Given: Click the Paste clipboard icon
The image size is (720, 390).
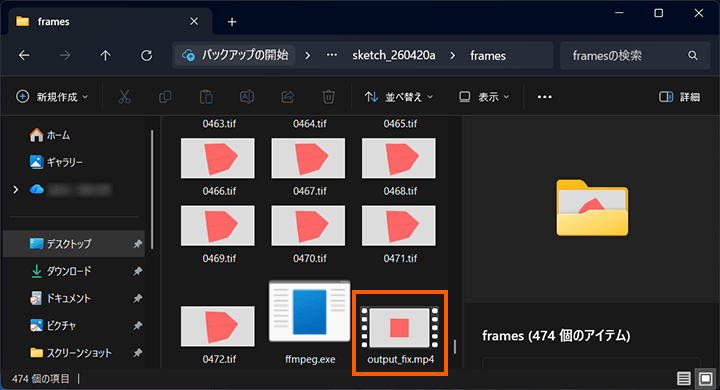Looking at the screenshot, I should pyautogui.click(x=206, y=96).
